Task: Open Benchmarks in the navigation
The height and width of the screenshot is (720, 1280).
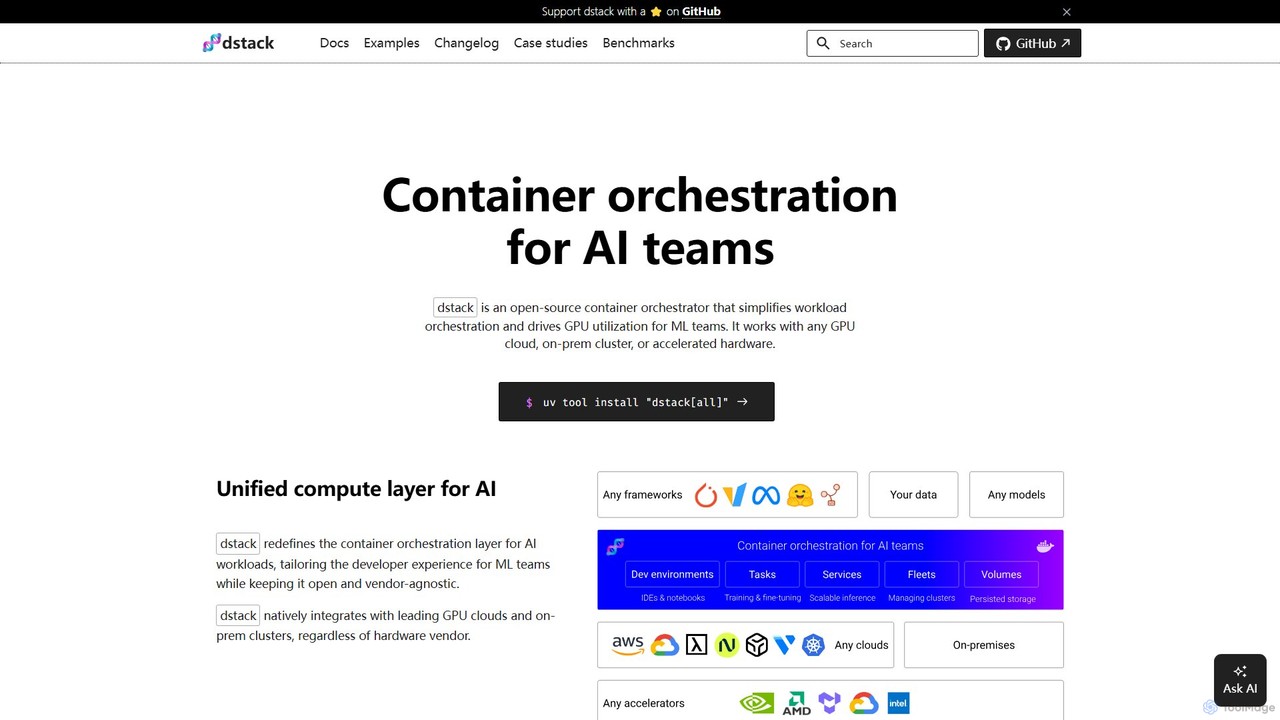Action: pyautogui.click(x=639, y=43)
